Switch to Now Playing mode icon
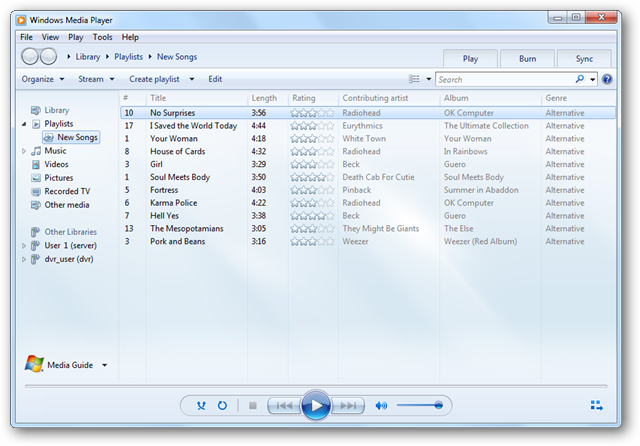Image resolution: width=640 pixels, height=446 pixels. coord(597,405)
